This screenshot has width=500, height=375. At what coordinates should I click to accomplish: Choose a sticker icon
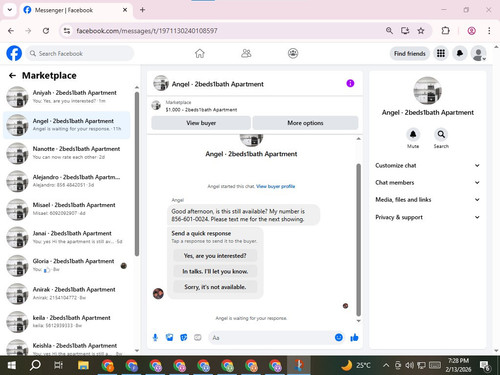click(184, 338)
